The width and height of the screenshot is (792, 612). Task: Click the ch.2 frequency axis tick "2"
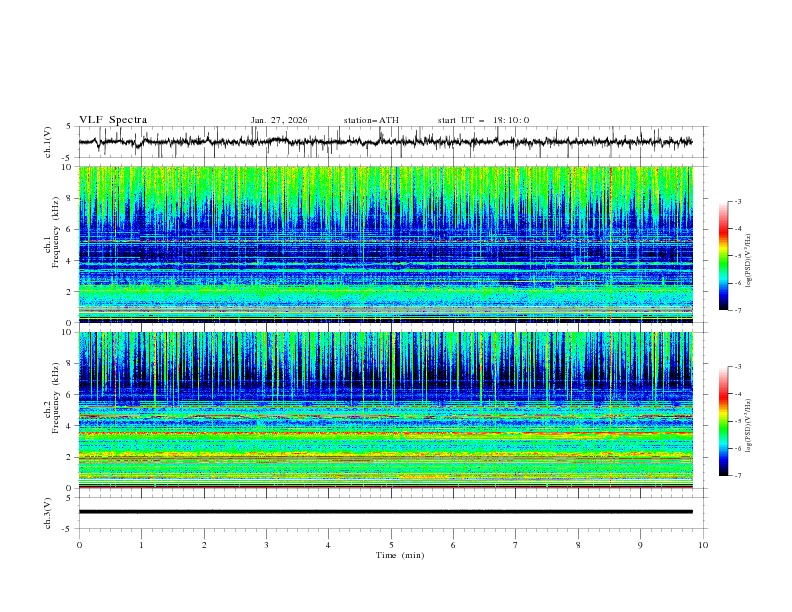[71, 457]
